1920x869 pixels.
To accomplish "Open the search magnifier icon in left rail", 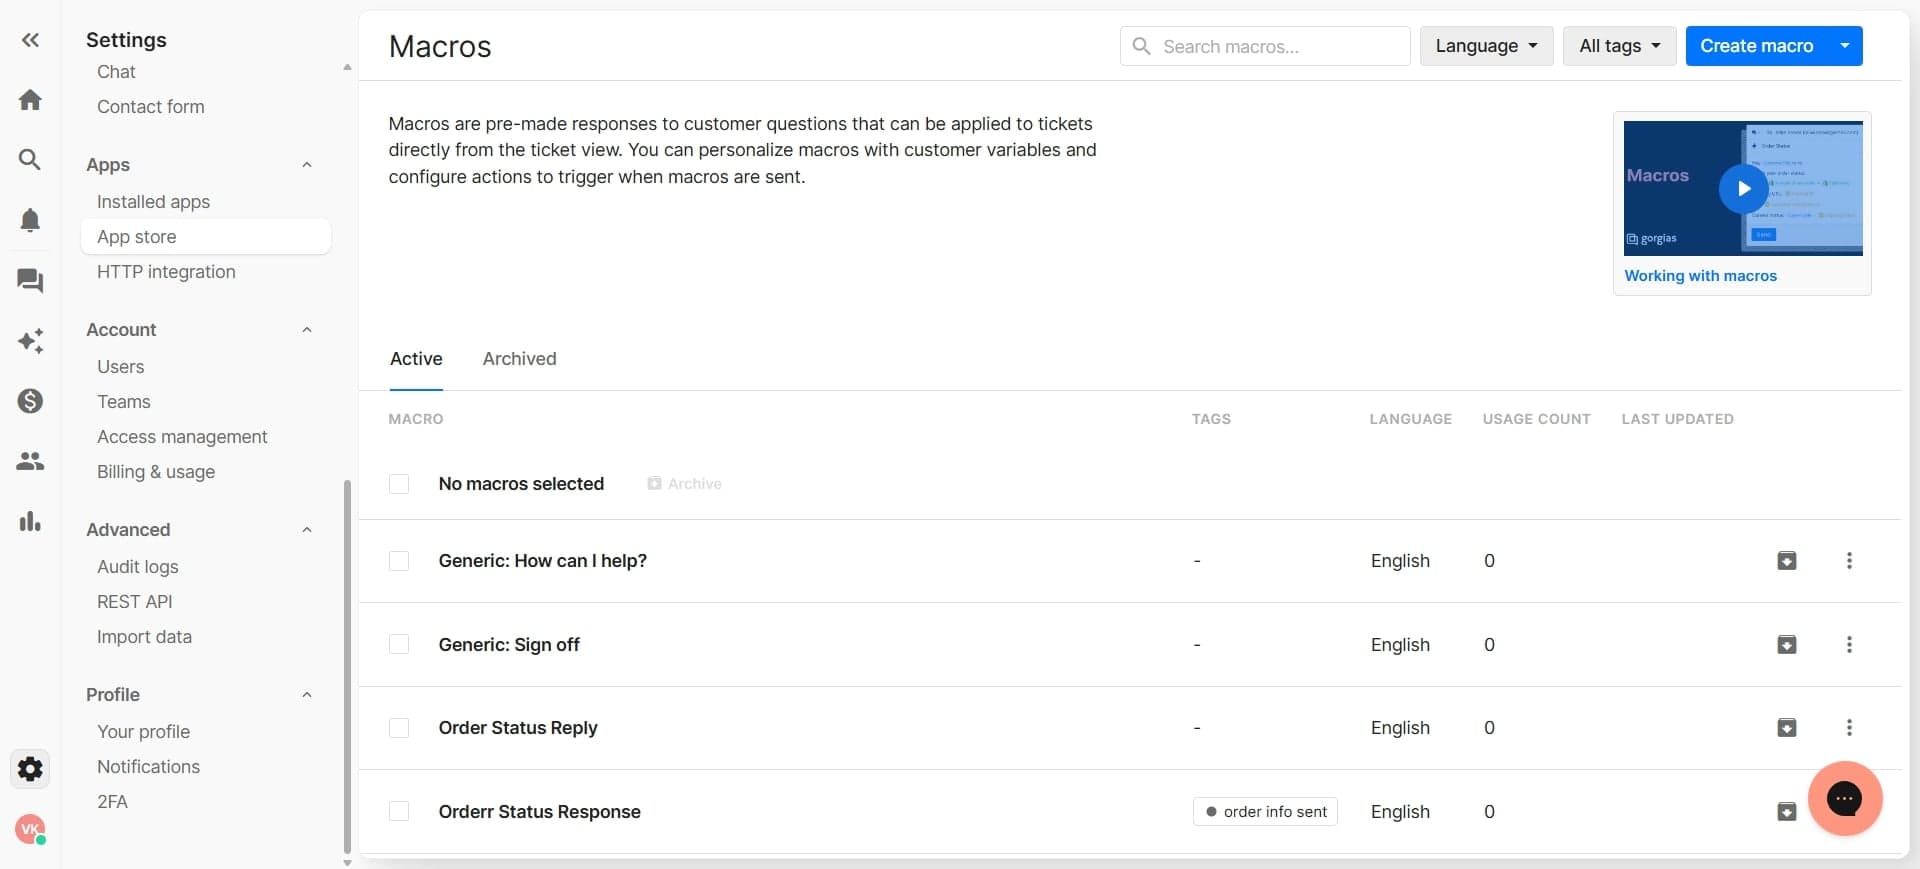I will [x=30, y=160].
